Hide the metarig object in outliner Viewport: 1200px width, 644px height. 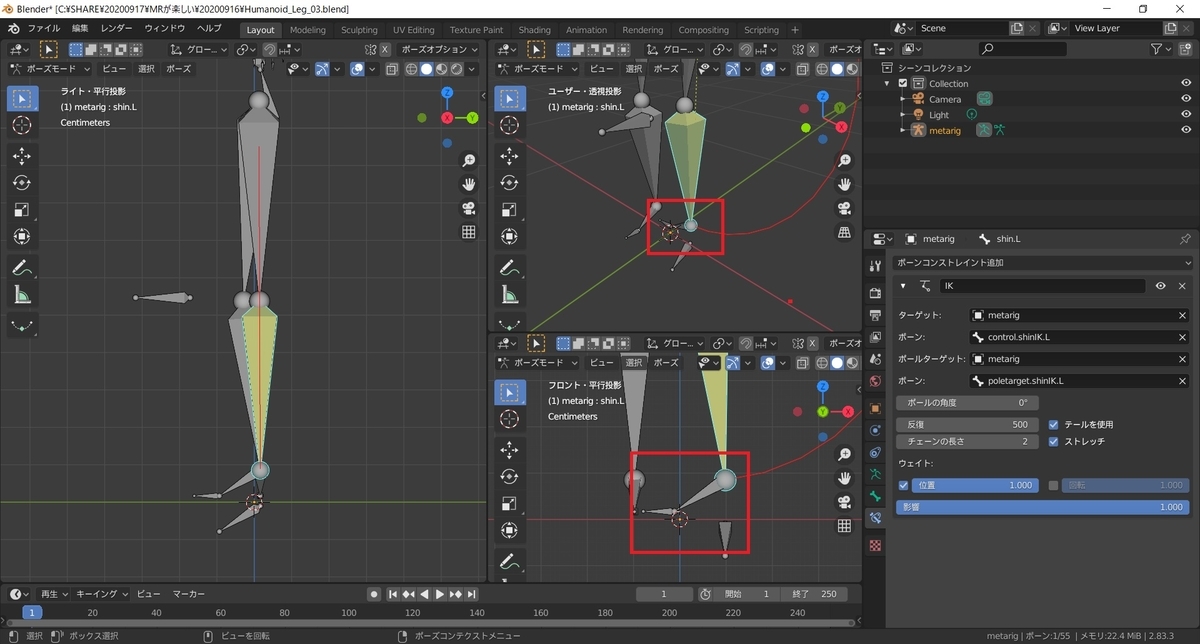point(1185,131)
